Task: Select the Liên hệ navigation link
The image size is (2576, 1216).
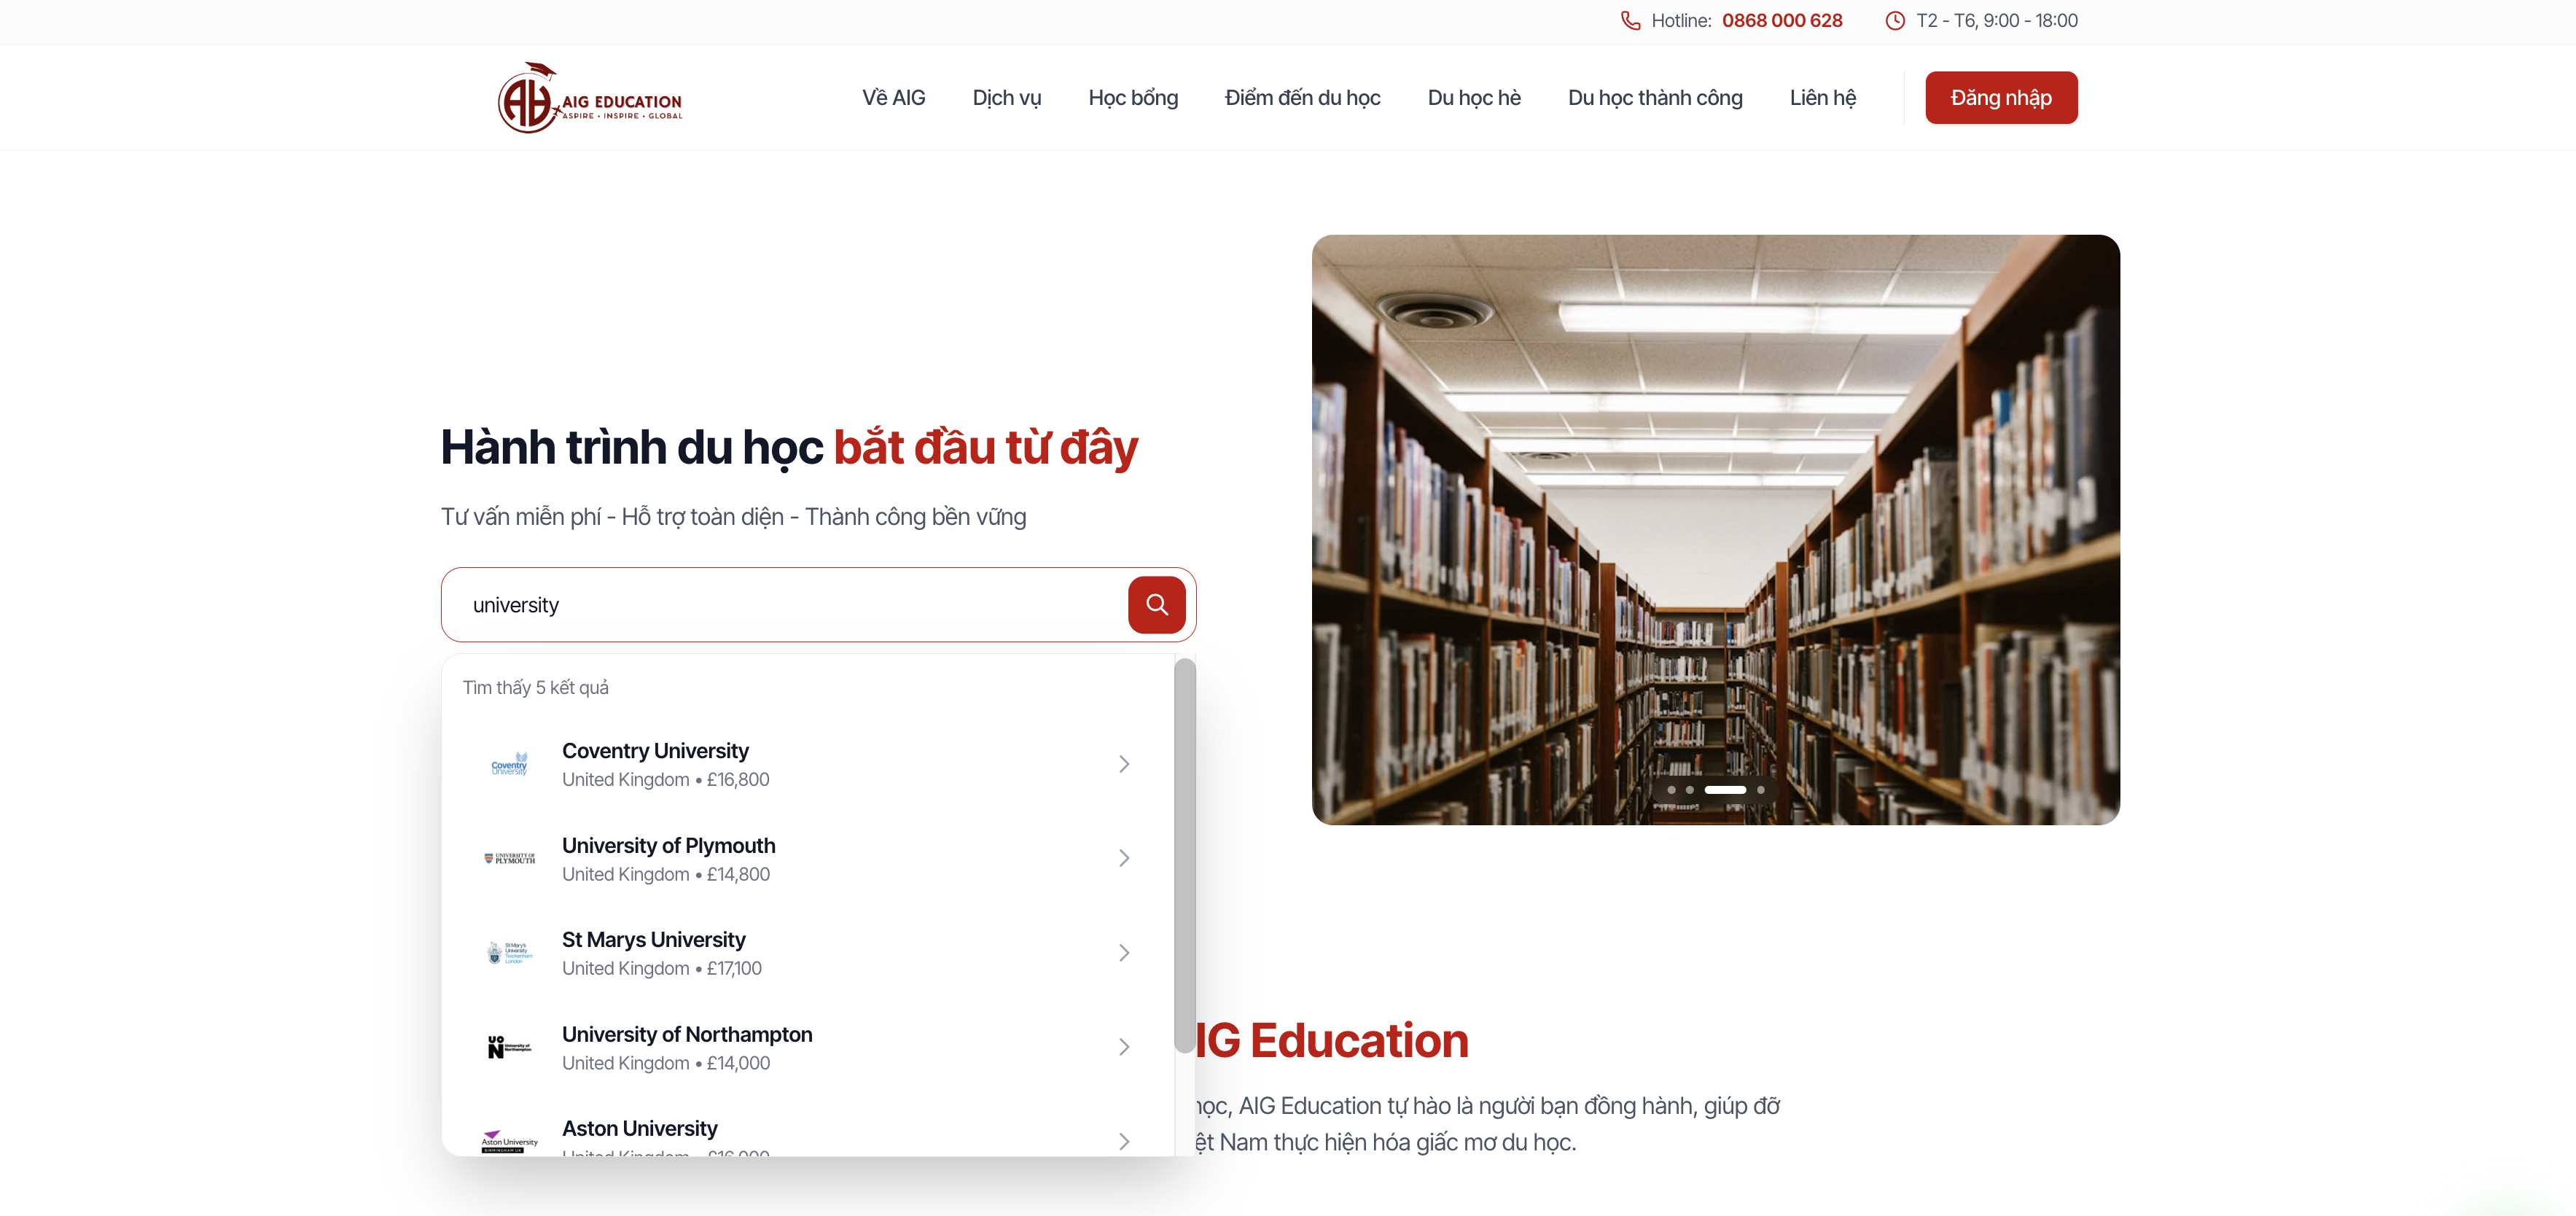Action: pyautogui.click(x=1822, y=97)
